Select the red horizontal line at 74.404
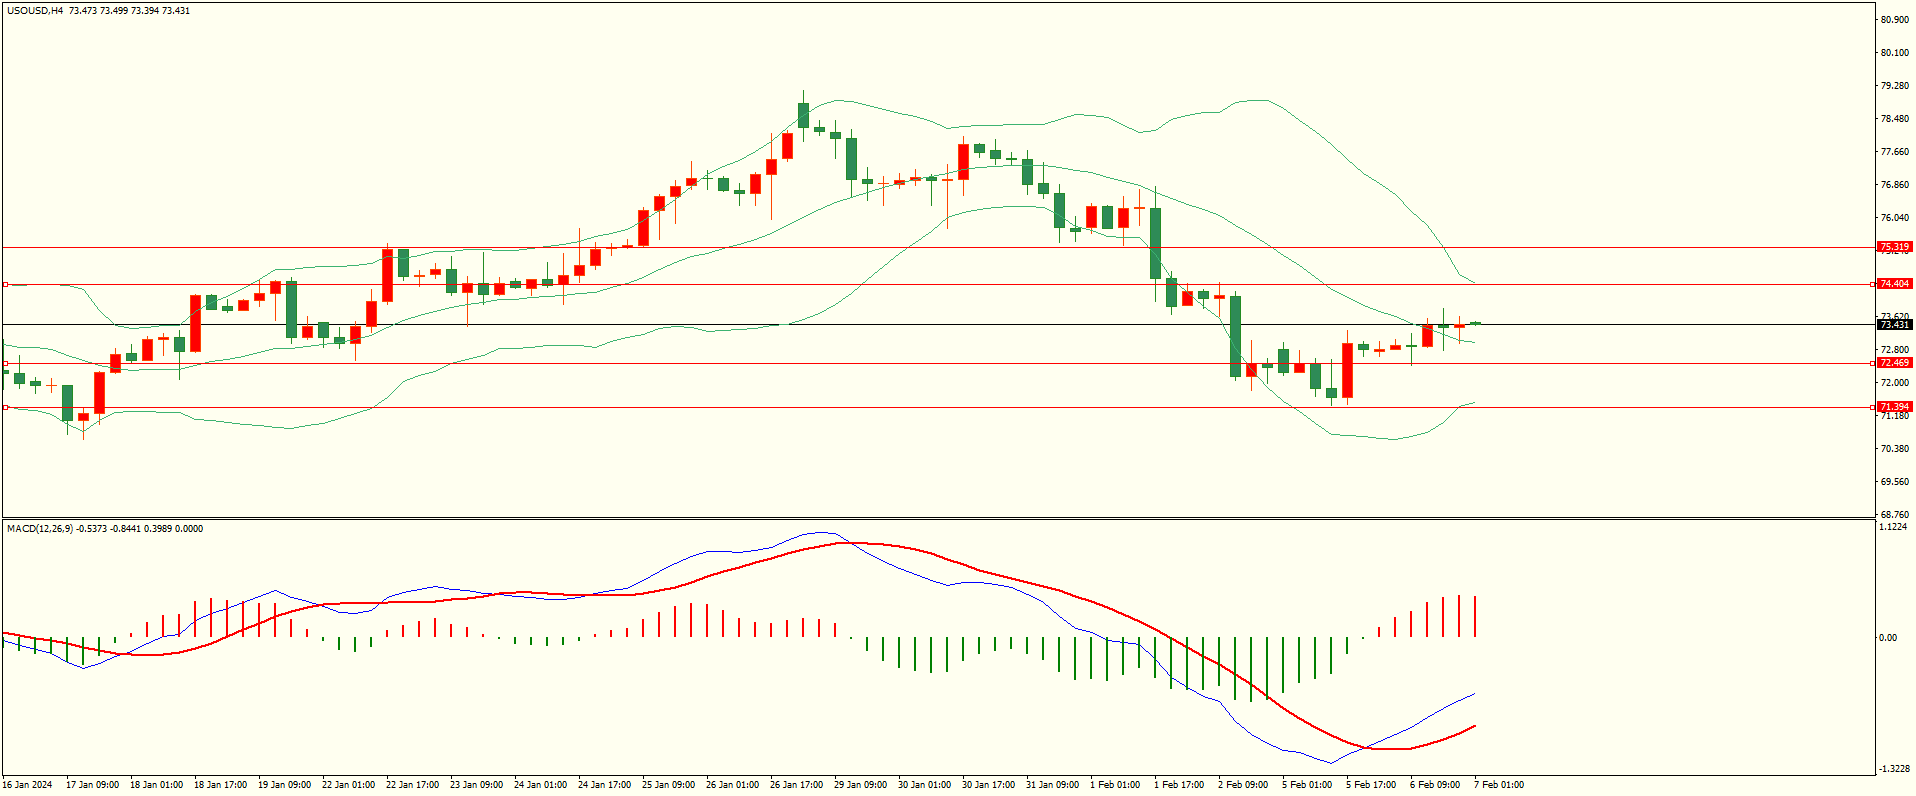The image size is (1916, 796). [938, 284]
